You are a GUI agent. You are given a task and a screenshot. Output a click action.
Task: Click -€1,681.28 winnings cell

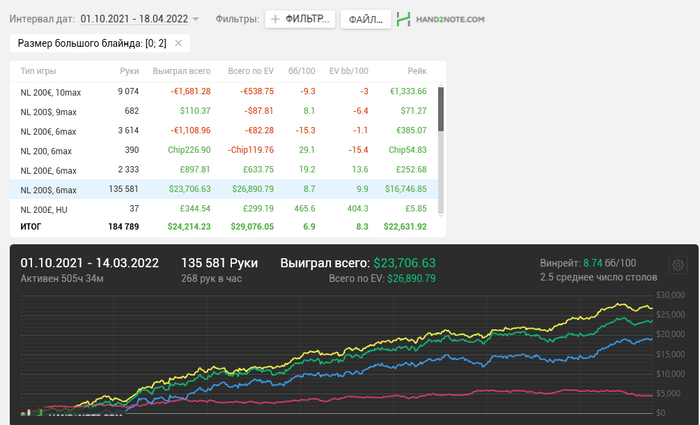tap(190, 92)
